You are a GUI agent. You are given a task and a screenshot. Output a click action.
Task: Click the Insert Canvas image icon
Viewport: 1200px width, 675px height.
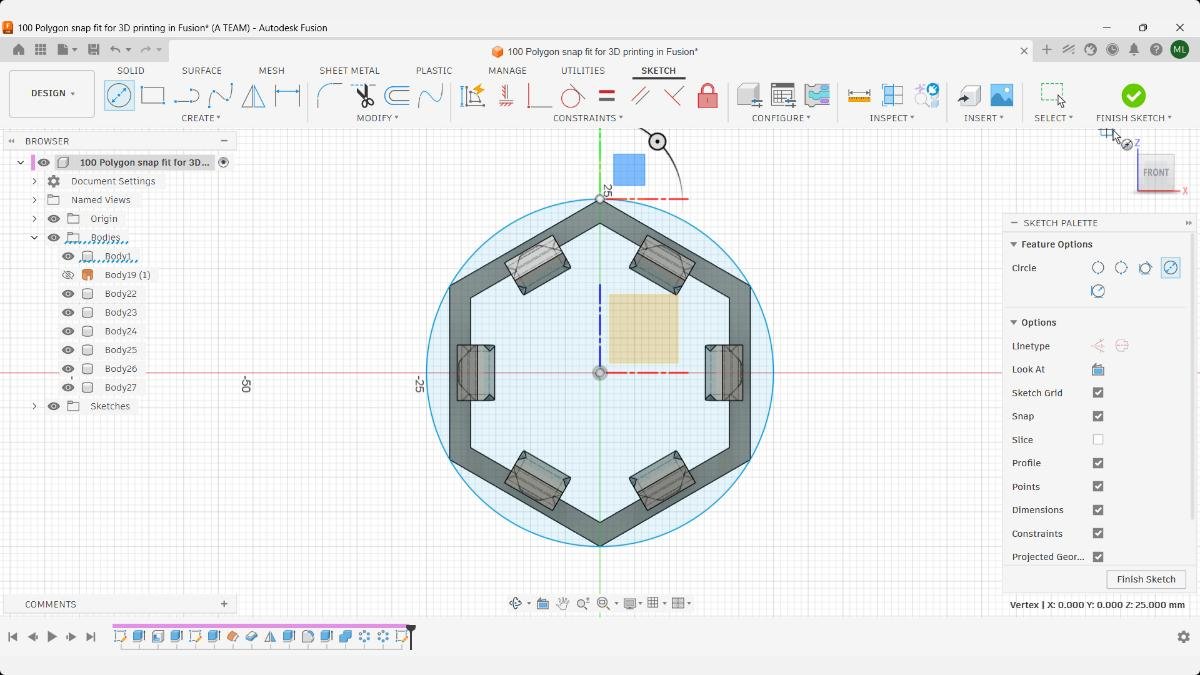pyautogui.click(x=1001, y=96)
